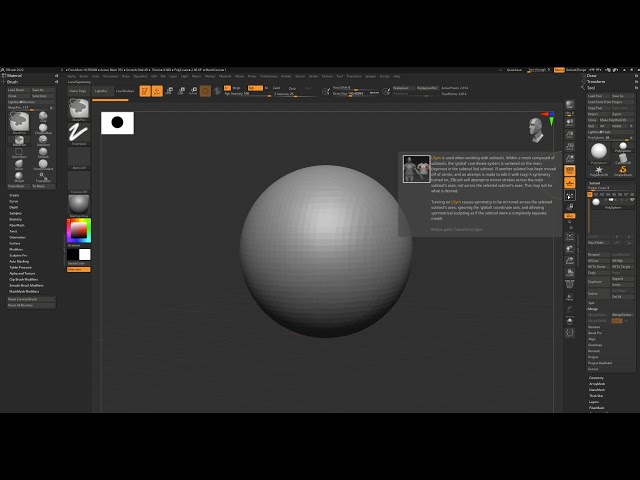This screenshot has width=640, height=480.
Task: Expand the Curve brush section
Action: 13,201
